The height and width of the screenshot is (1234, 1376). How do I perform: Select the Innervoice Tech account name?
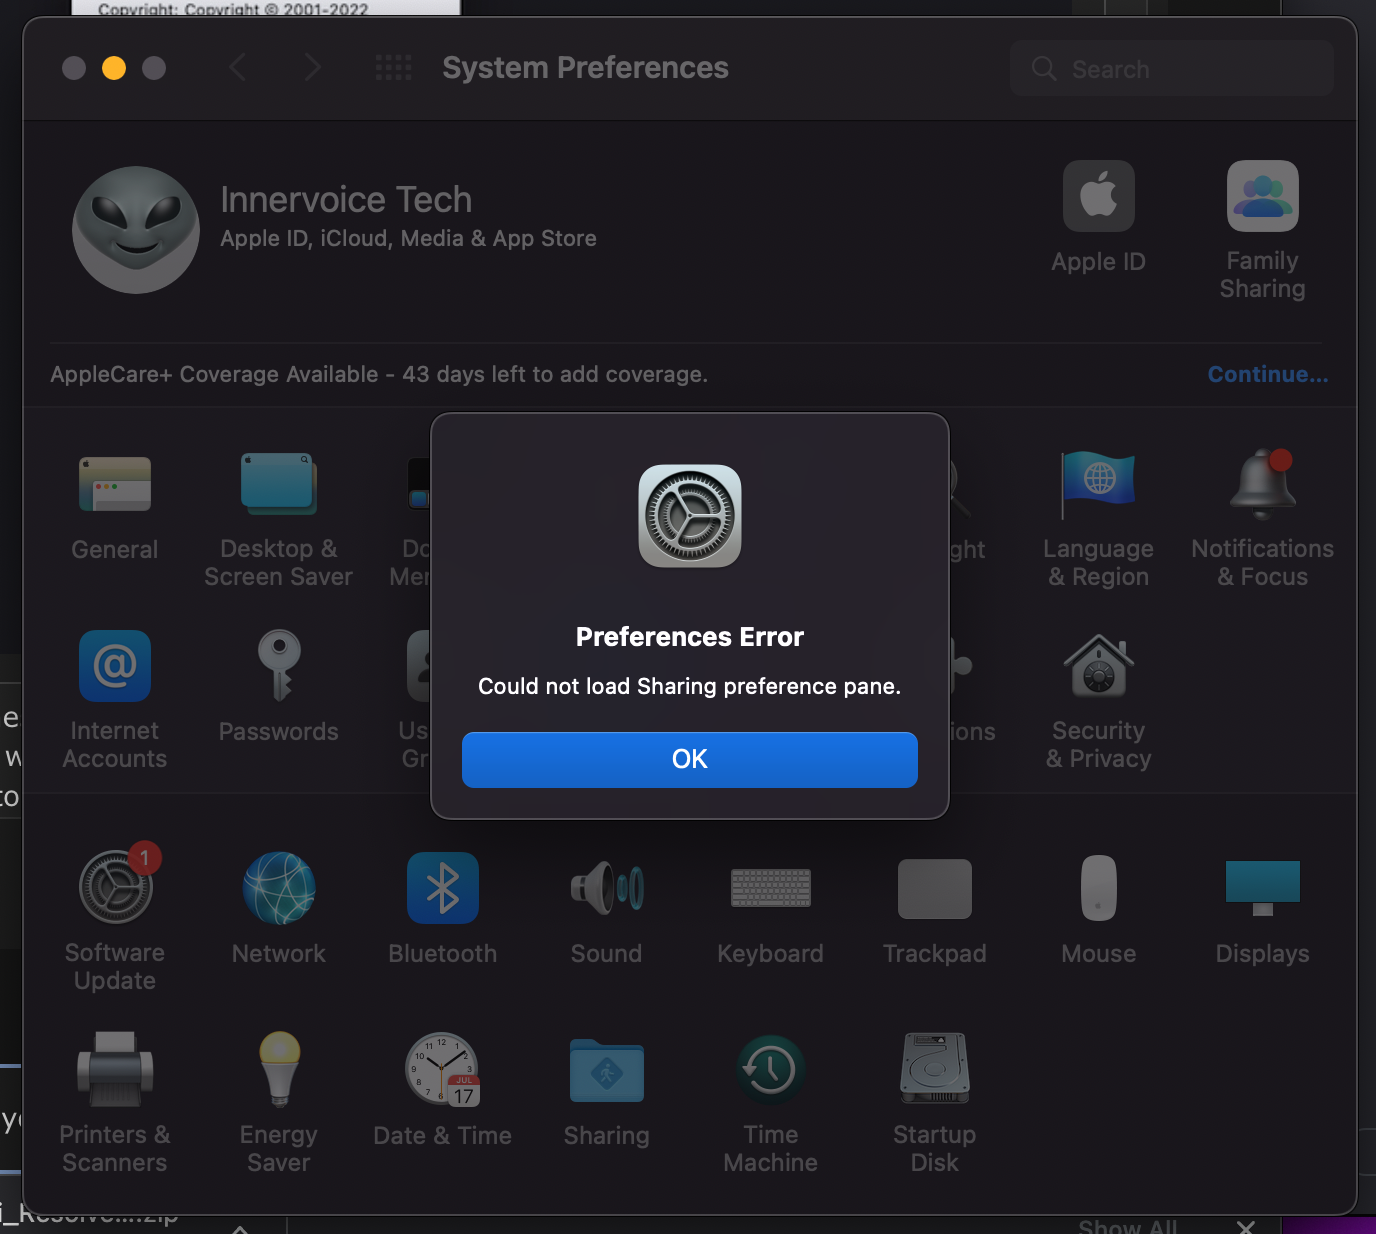tap(346, 200)
